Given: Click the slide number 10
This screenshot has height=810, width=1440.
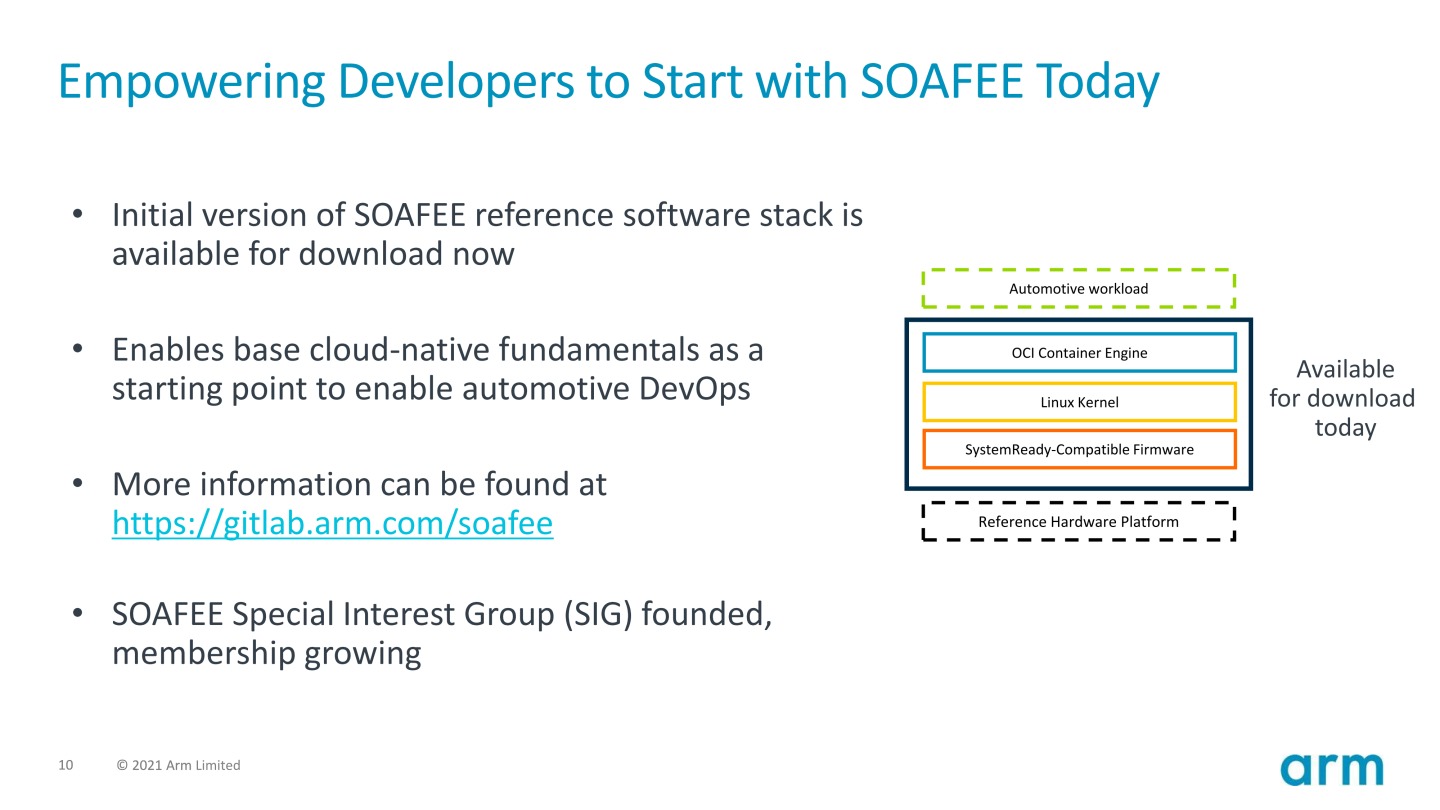Looking at the screenshot, I should tap(66, 765).
